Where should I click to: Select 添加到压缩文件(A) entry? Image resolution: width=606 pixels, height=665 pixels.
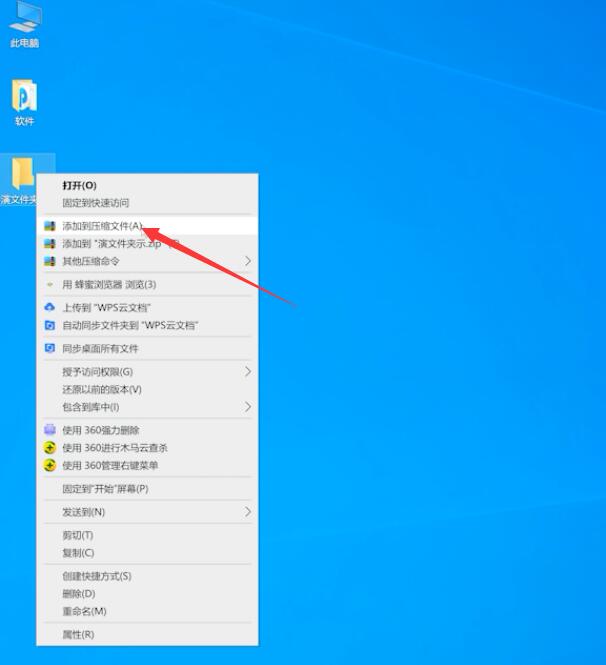coord(147,226)
